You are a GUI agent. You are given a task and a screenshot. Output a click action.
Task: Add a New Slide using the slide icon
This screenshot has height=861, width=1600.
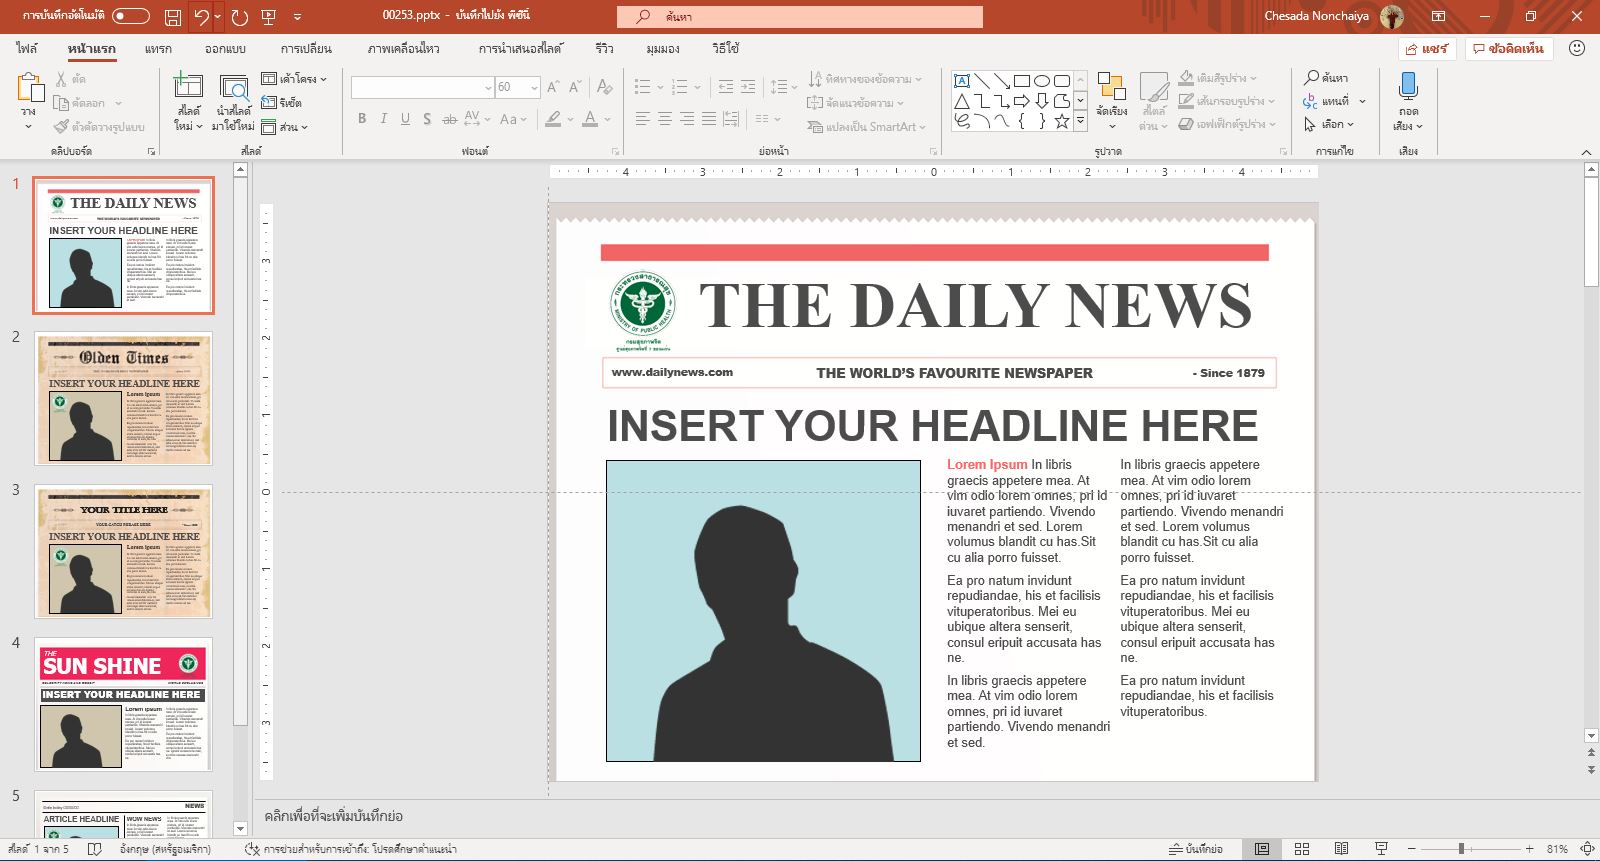(188, 86)
